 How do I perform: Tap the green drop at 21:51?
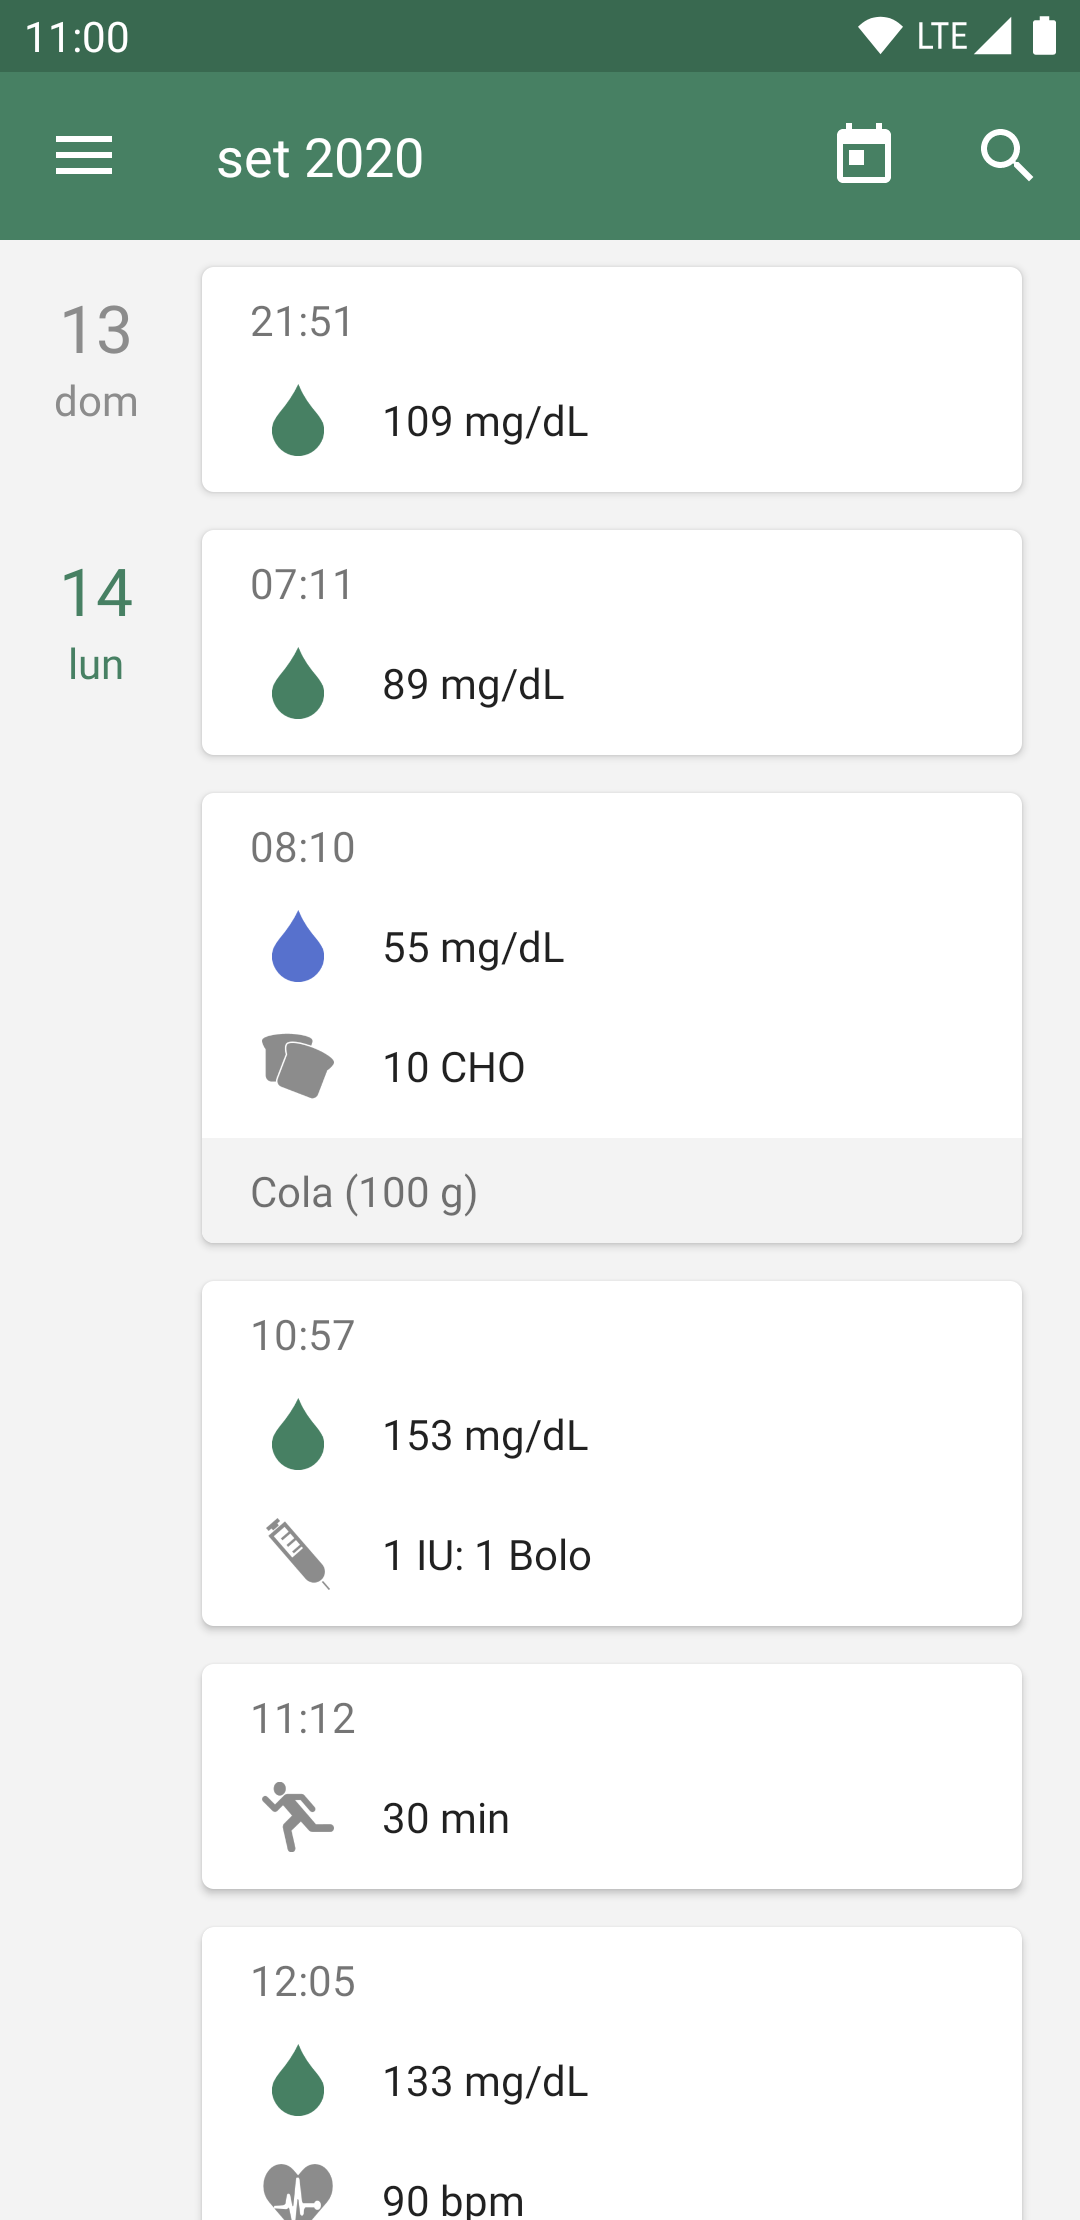(298, 421)
